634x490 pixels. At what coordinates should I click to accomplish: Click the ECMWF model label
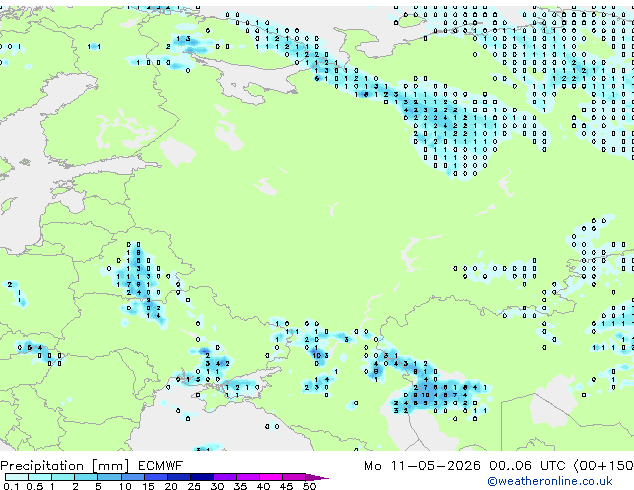coord(161,466)
